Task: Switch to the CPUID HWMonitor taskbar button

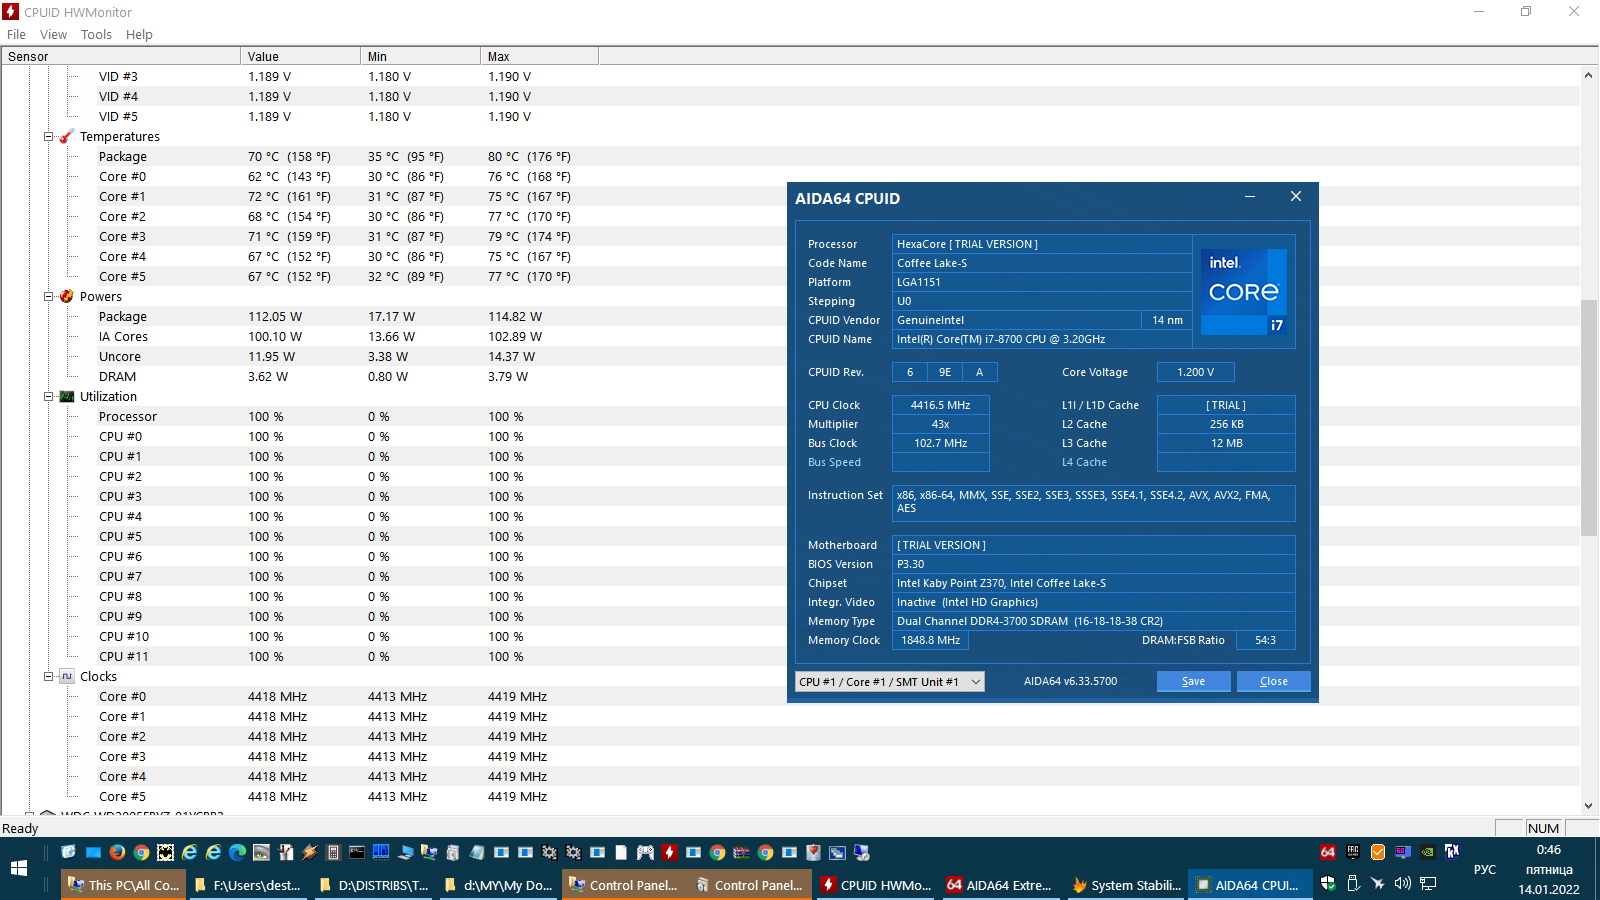Action: pyautogui.click(x=876, y=885)
